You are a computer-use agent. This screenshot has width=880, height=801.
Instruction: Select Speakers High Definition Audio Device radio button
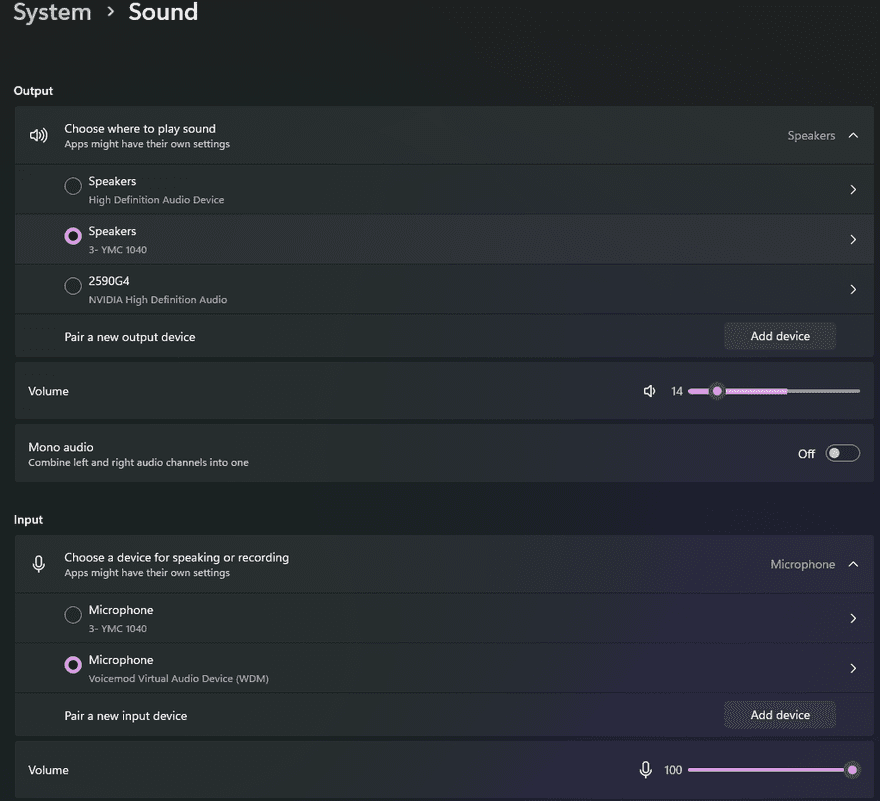73,186
